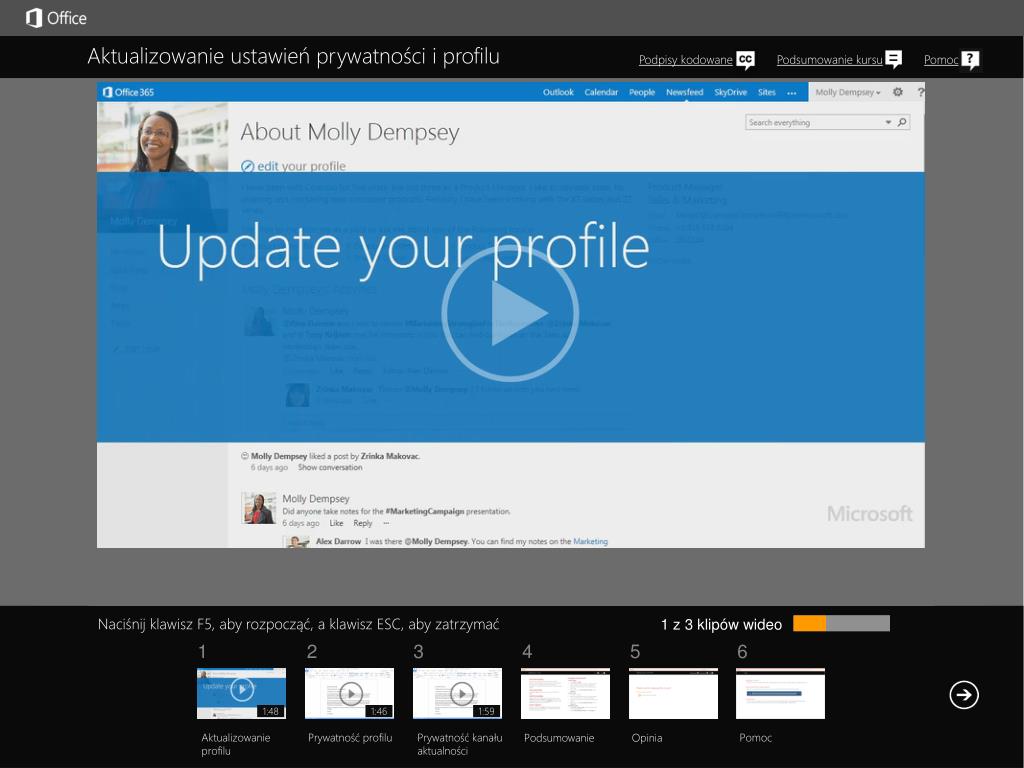
Task: Click the Podsumowanie kursu link
Action: coord(829,60)
